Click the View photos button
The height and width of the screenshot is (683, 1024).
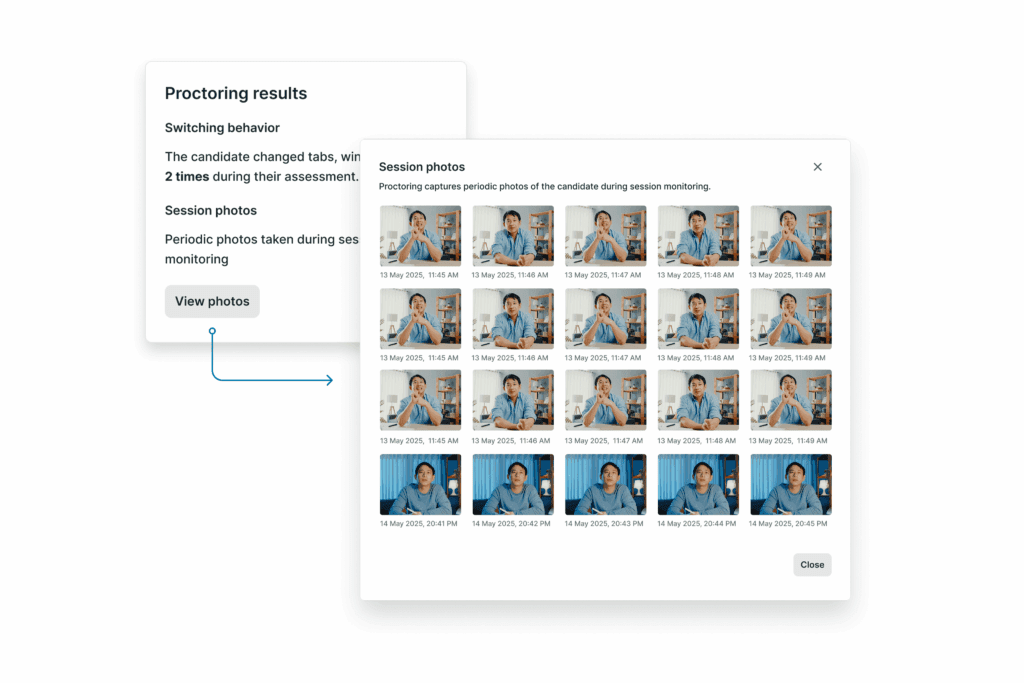(212, 302)
